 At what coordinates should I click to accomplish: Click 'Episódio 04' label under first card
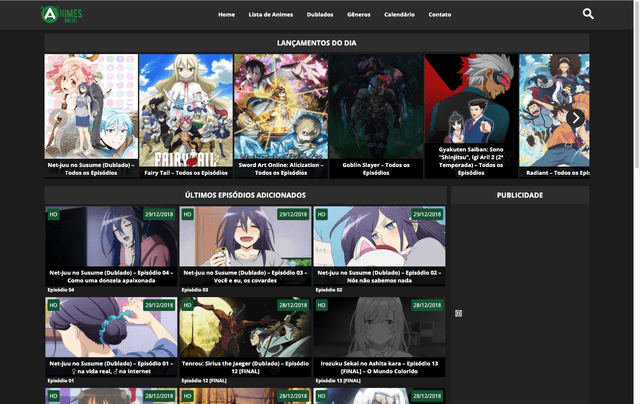coord(61,290)
